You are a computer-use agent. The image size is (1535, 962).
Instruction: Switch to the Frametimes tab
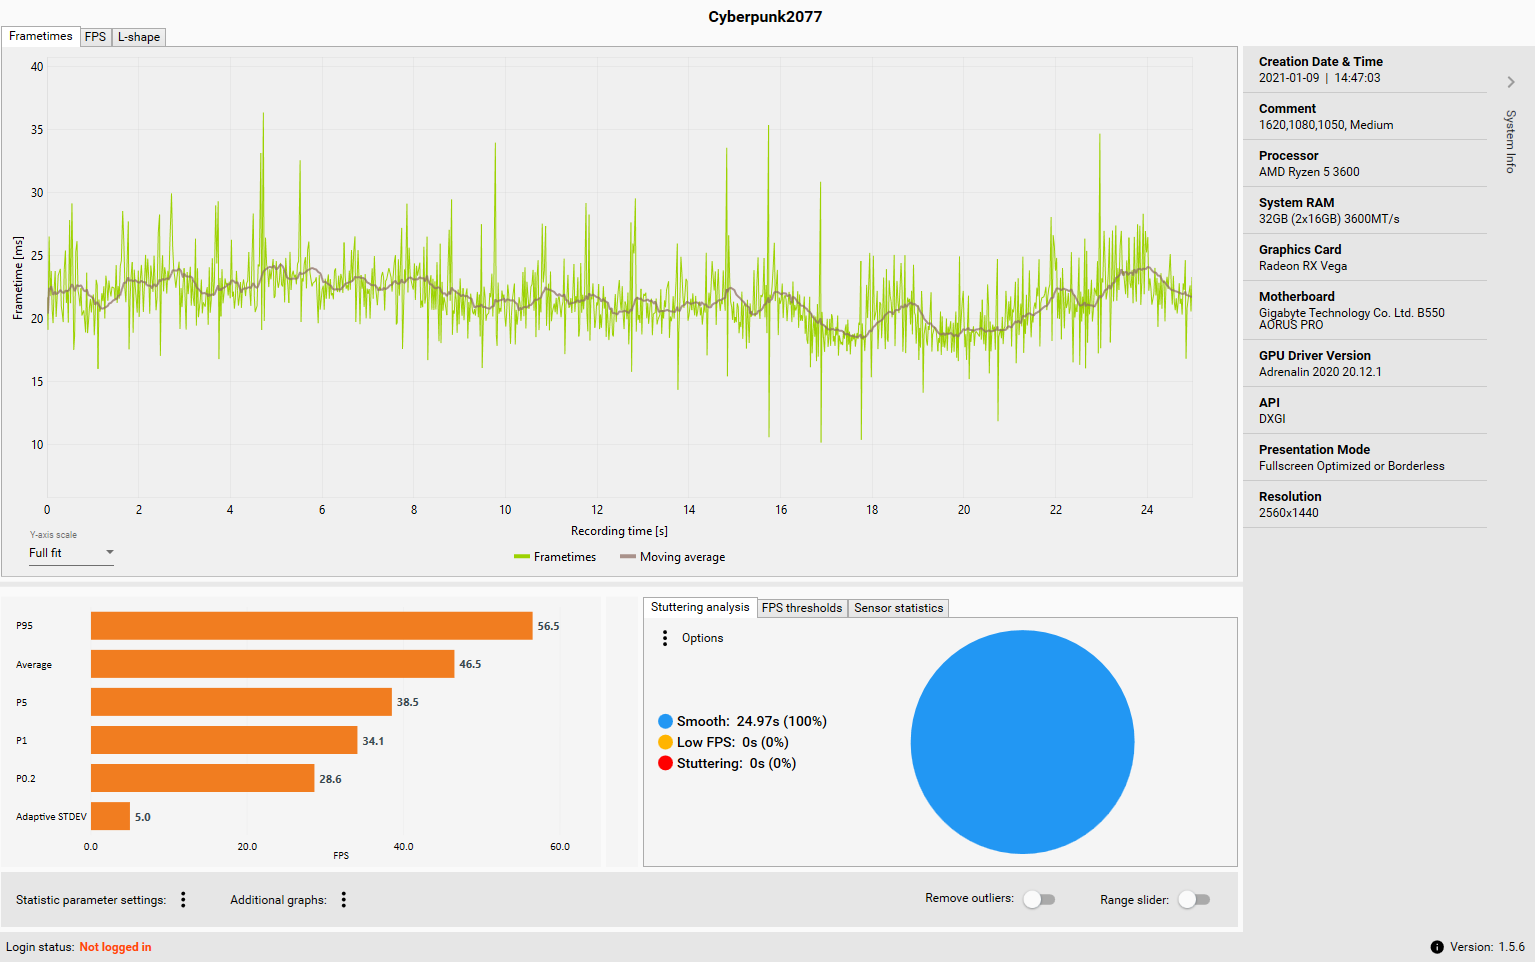[x=41, y=36]
